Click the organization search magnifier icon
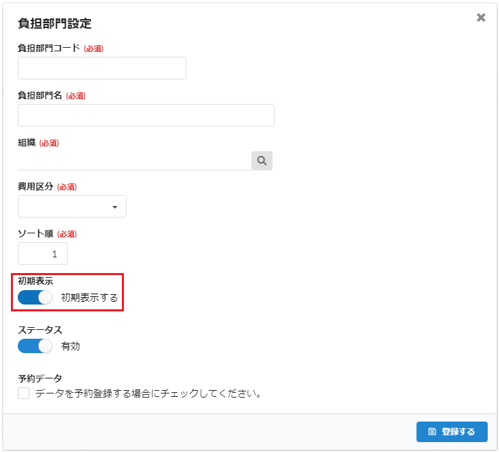The height and width of the screenshot is (452, 499). [262, 161]
